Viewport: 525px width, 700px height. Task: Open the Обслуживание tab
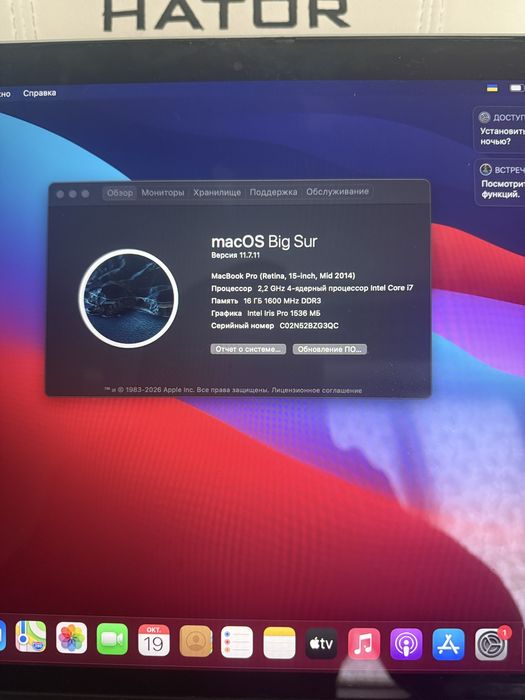coord(338,192)
